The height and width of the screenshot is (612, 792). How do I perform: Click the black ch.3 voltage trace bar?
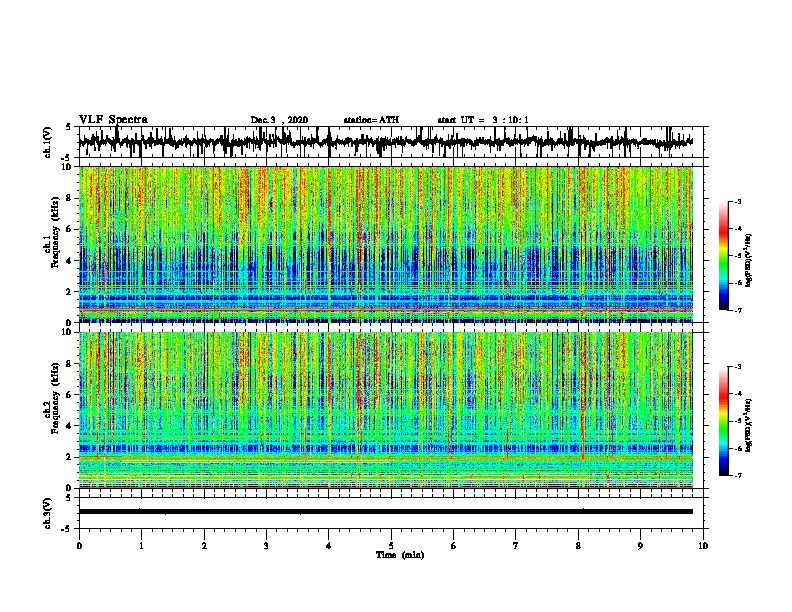pyautogui.click(x=386, y=512)
